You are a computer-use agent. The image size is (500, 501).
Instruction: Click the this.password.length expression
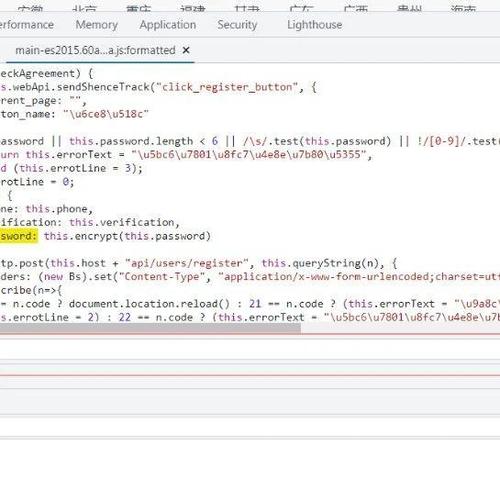[131, 141]
